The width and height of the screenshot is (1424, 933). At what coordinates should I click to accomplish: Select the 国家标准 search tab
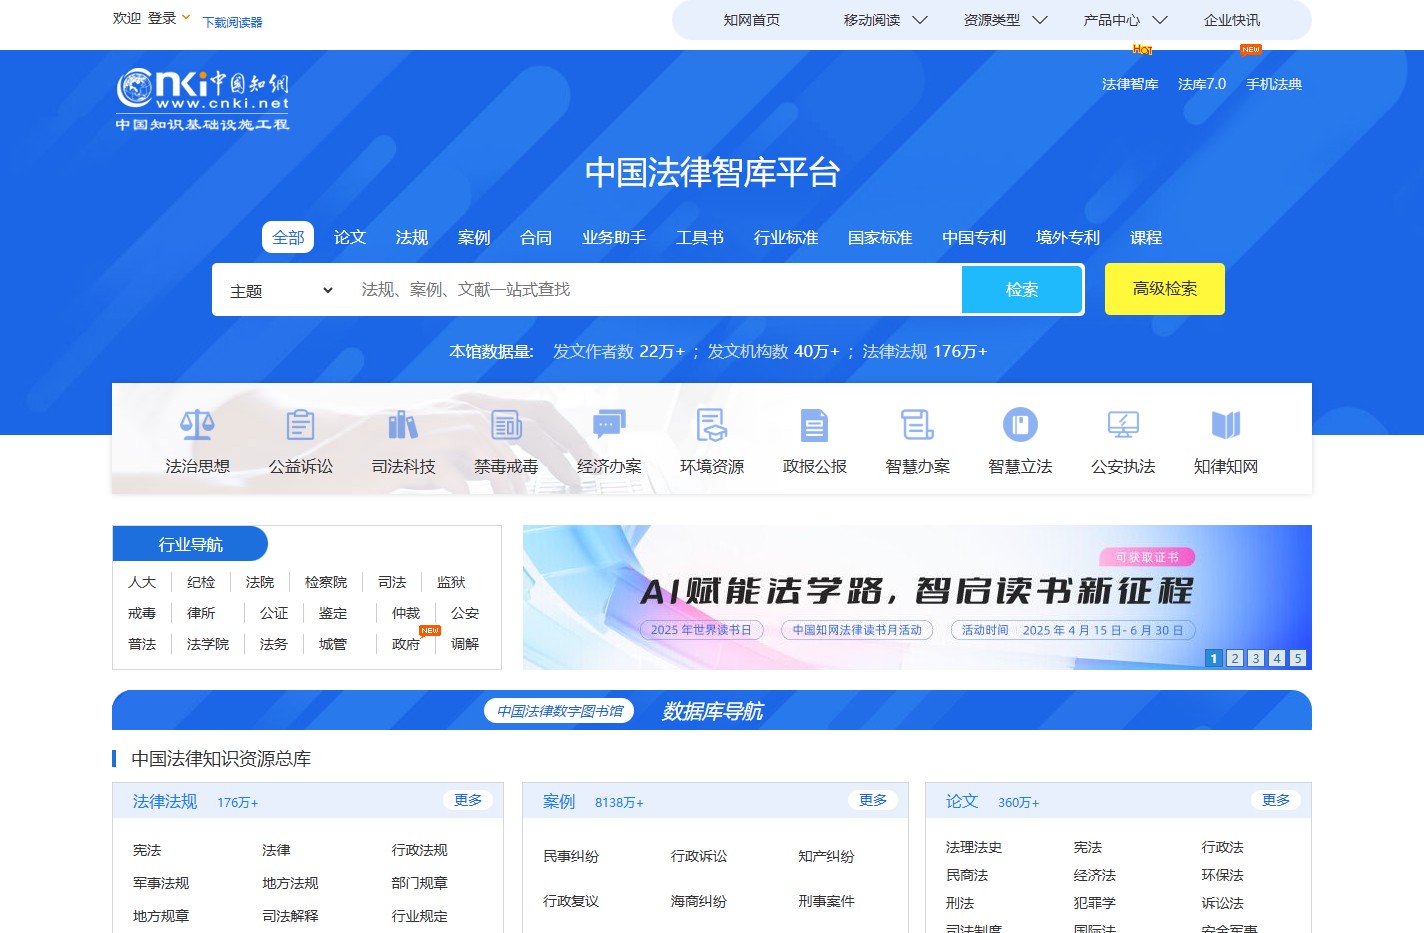(x=880, y=237)
